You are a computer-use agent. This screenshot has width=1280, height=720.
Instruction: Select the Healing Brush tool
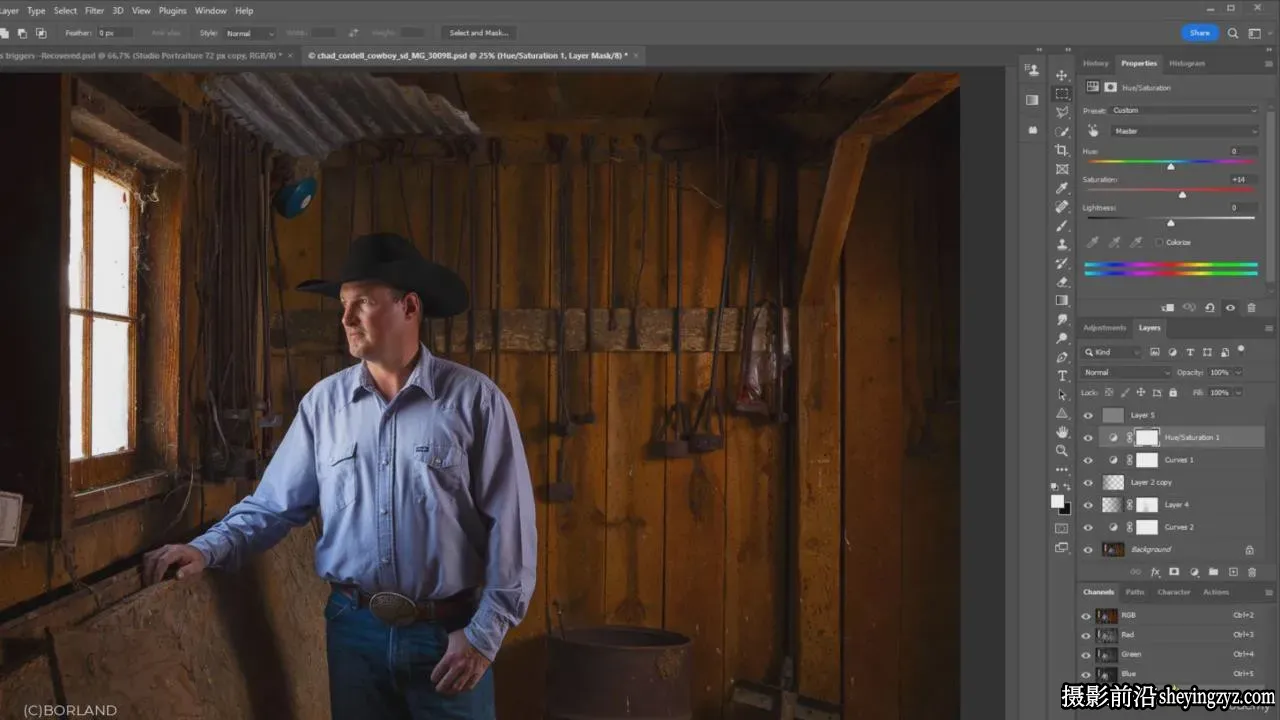coord(1062,207)
